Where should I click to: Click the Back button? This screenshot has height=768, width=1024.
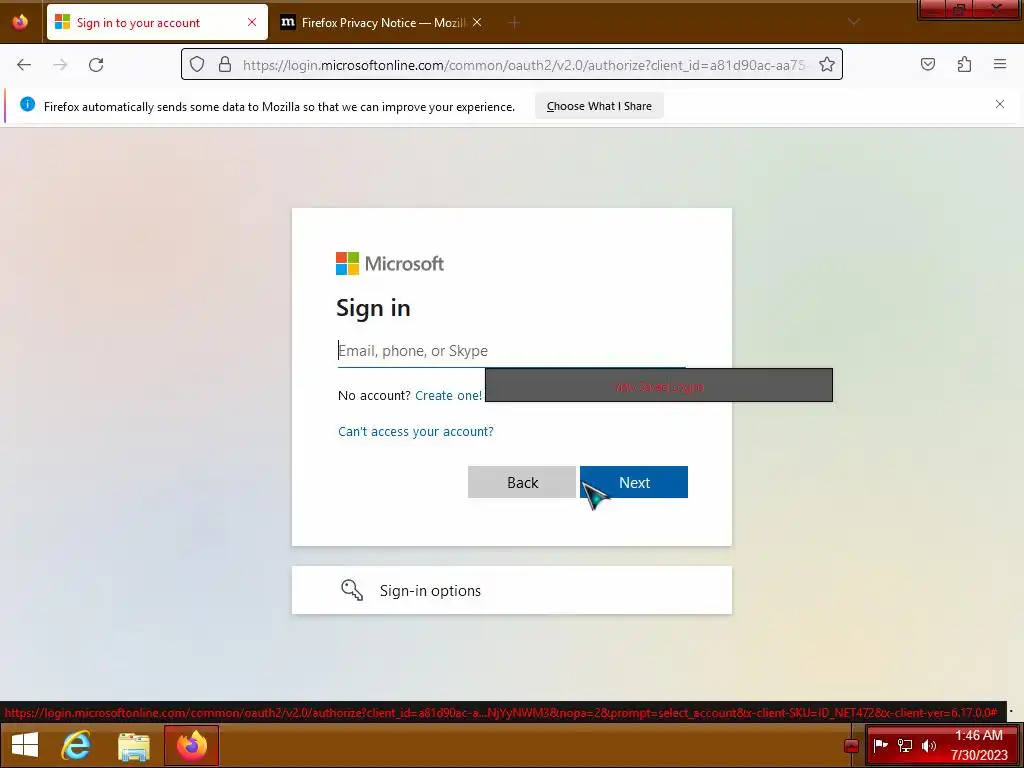coord(522,482)
